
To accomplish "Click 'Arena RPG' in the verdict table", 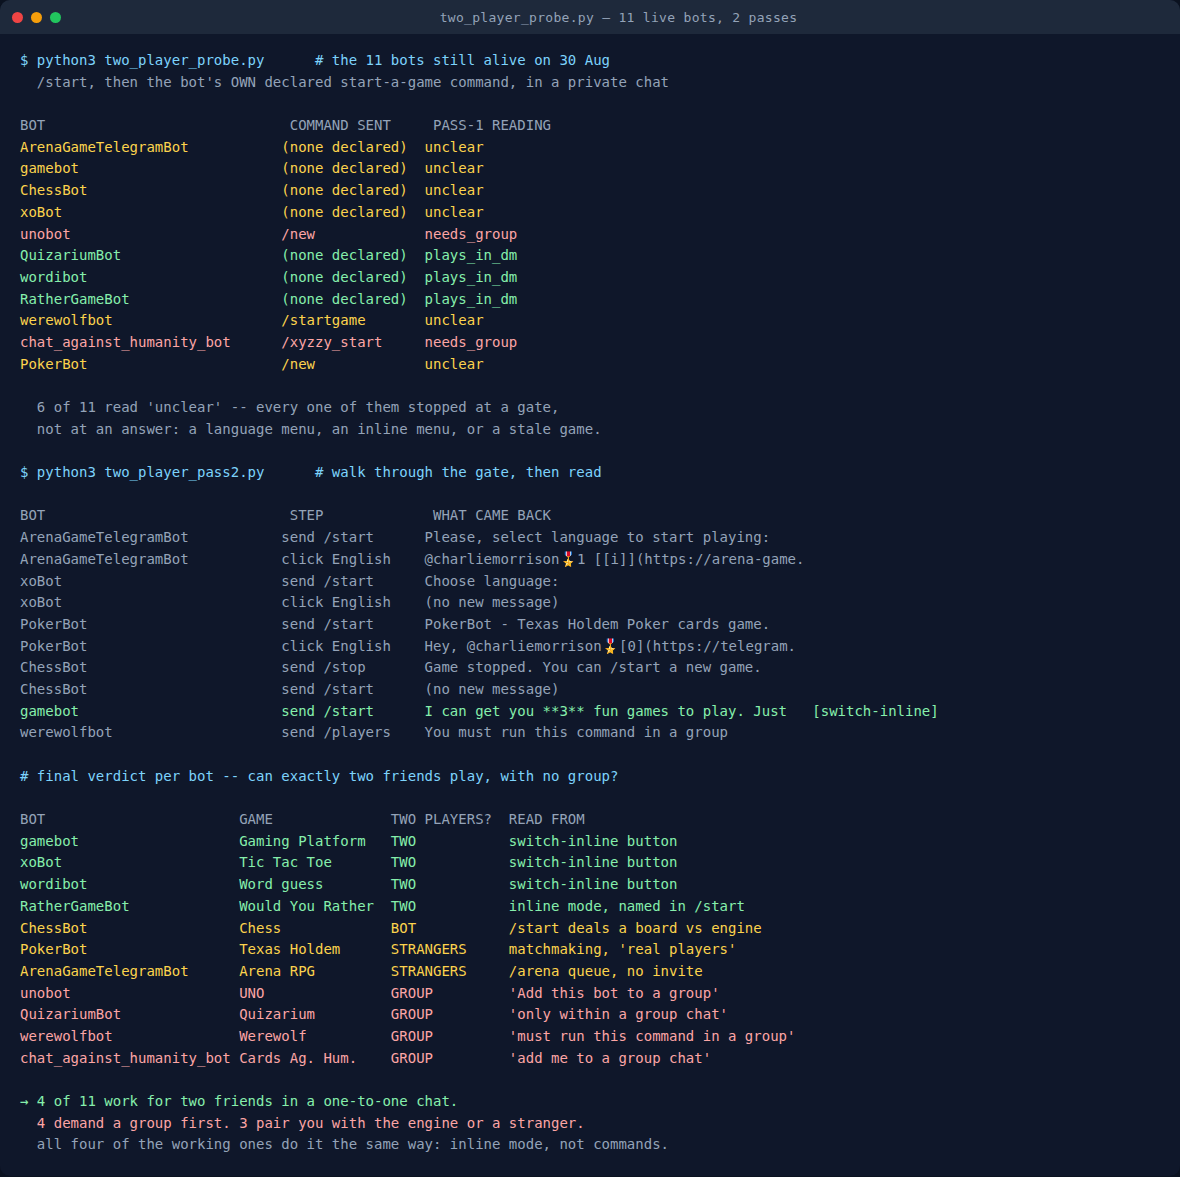I will point(277,971).
